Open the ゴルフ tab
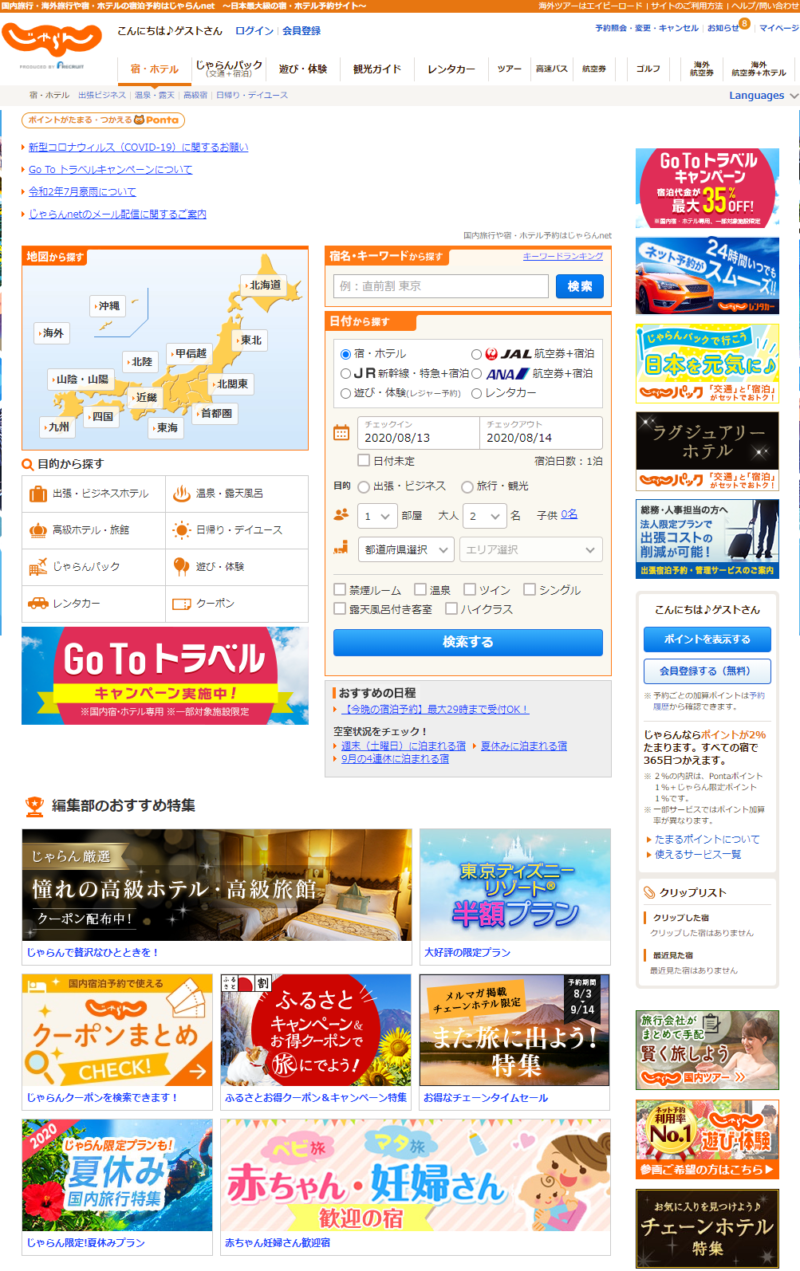The height and width of the screenshot is (1271, 800). (649, 69)
